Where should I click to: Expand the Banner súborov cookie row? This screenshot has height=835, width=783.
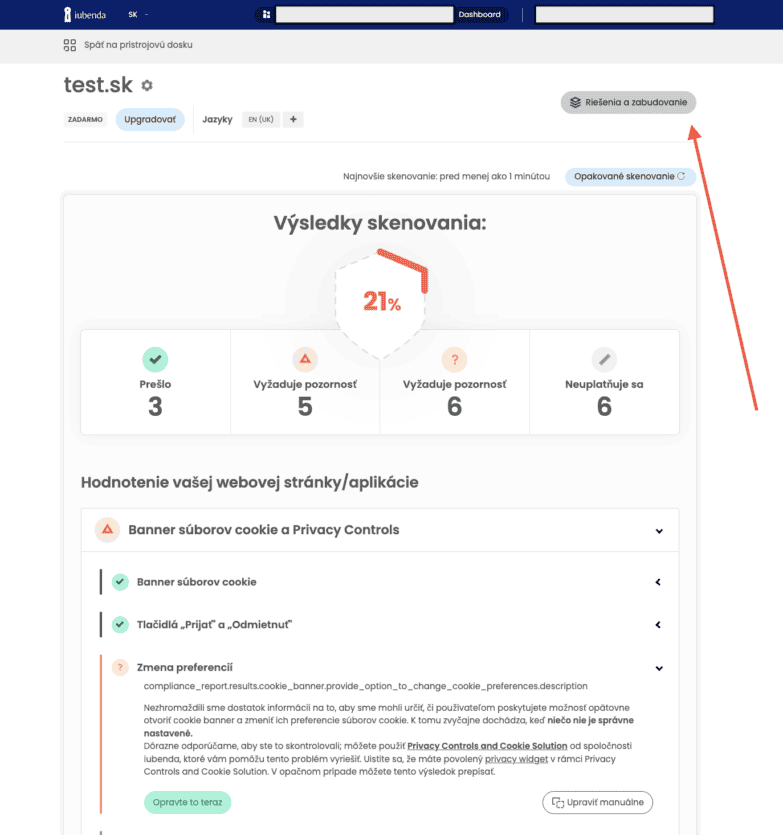coord(658,582)
